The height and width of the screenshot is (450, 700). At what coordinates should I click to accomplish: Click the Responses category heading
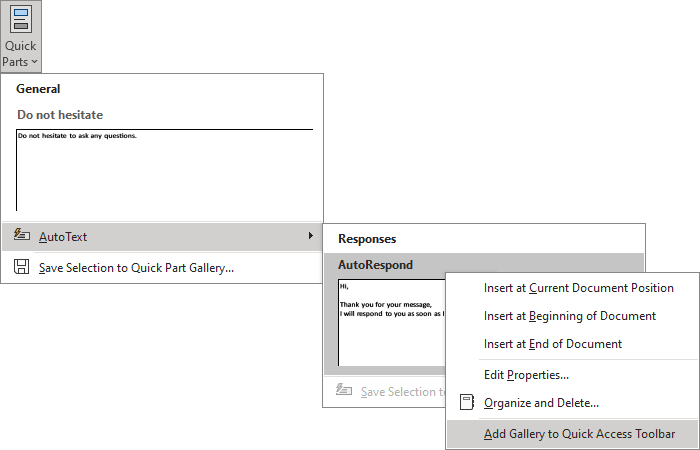coord(367,239)
